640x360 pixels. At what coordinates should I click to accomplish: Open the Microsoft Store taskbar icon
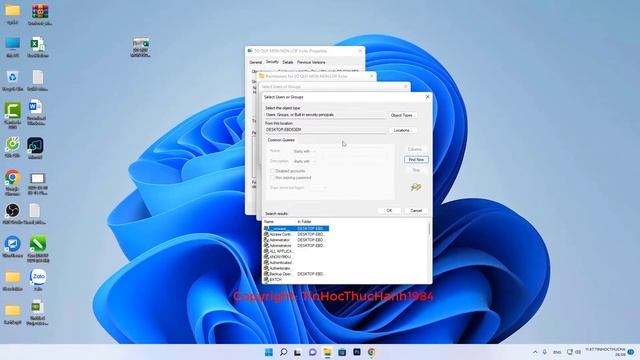(342, 352)
